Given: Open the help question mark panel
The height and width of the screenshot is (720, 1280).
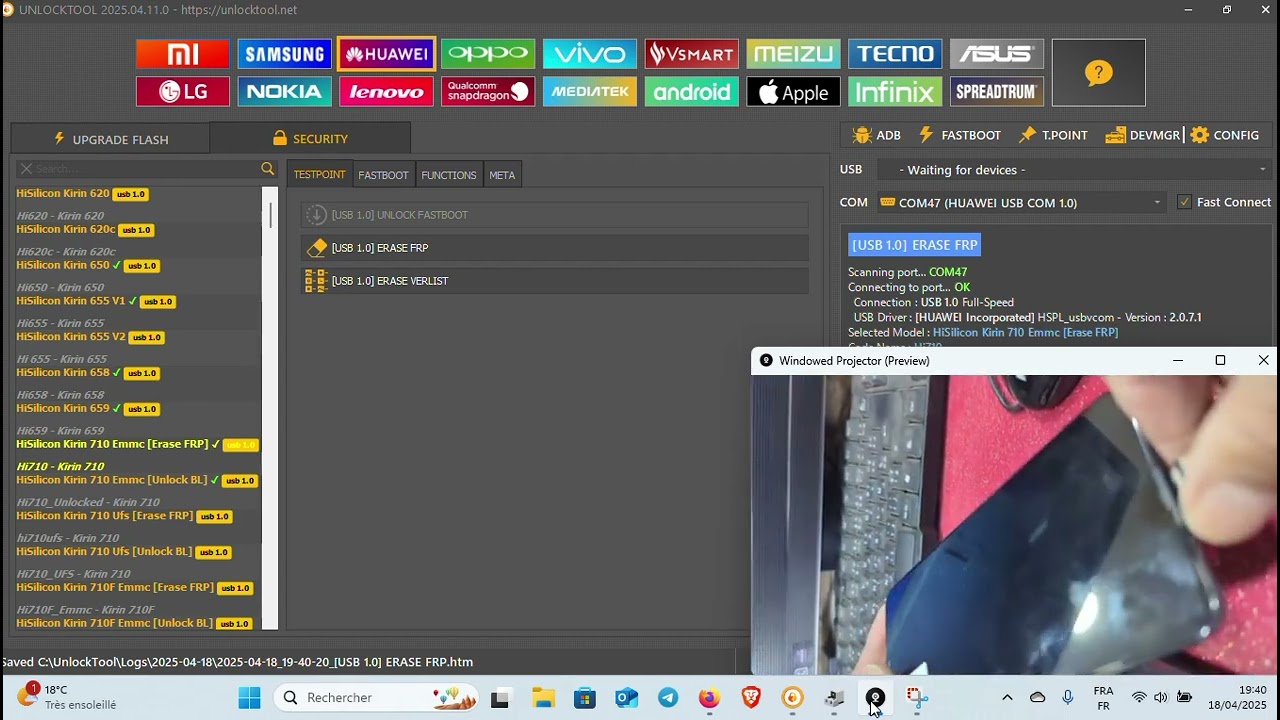Looking at the screenshot, I should [x=1099, y=73].
